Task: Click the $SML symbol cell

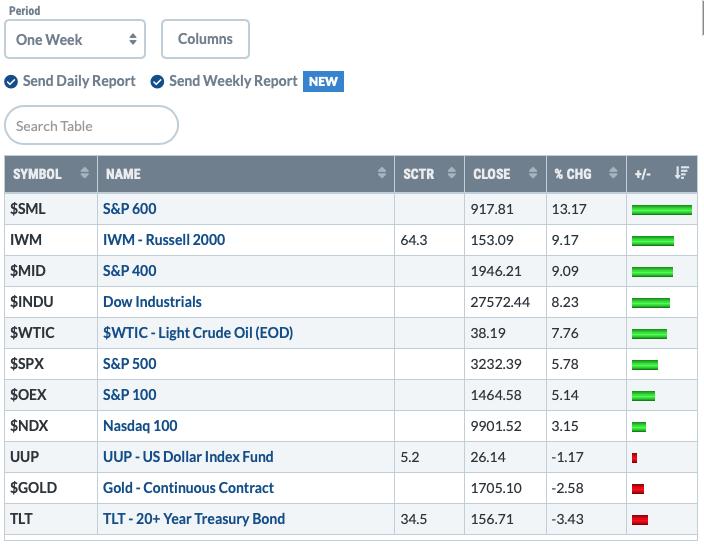Action: pyautogui.click(x=51, y=209)
